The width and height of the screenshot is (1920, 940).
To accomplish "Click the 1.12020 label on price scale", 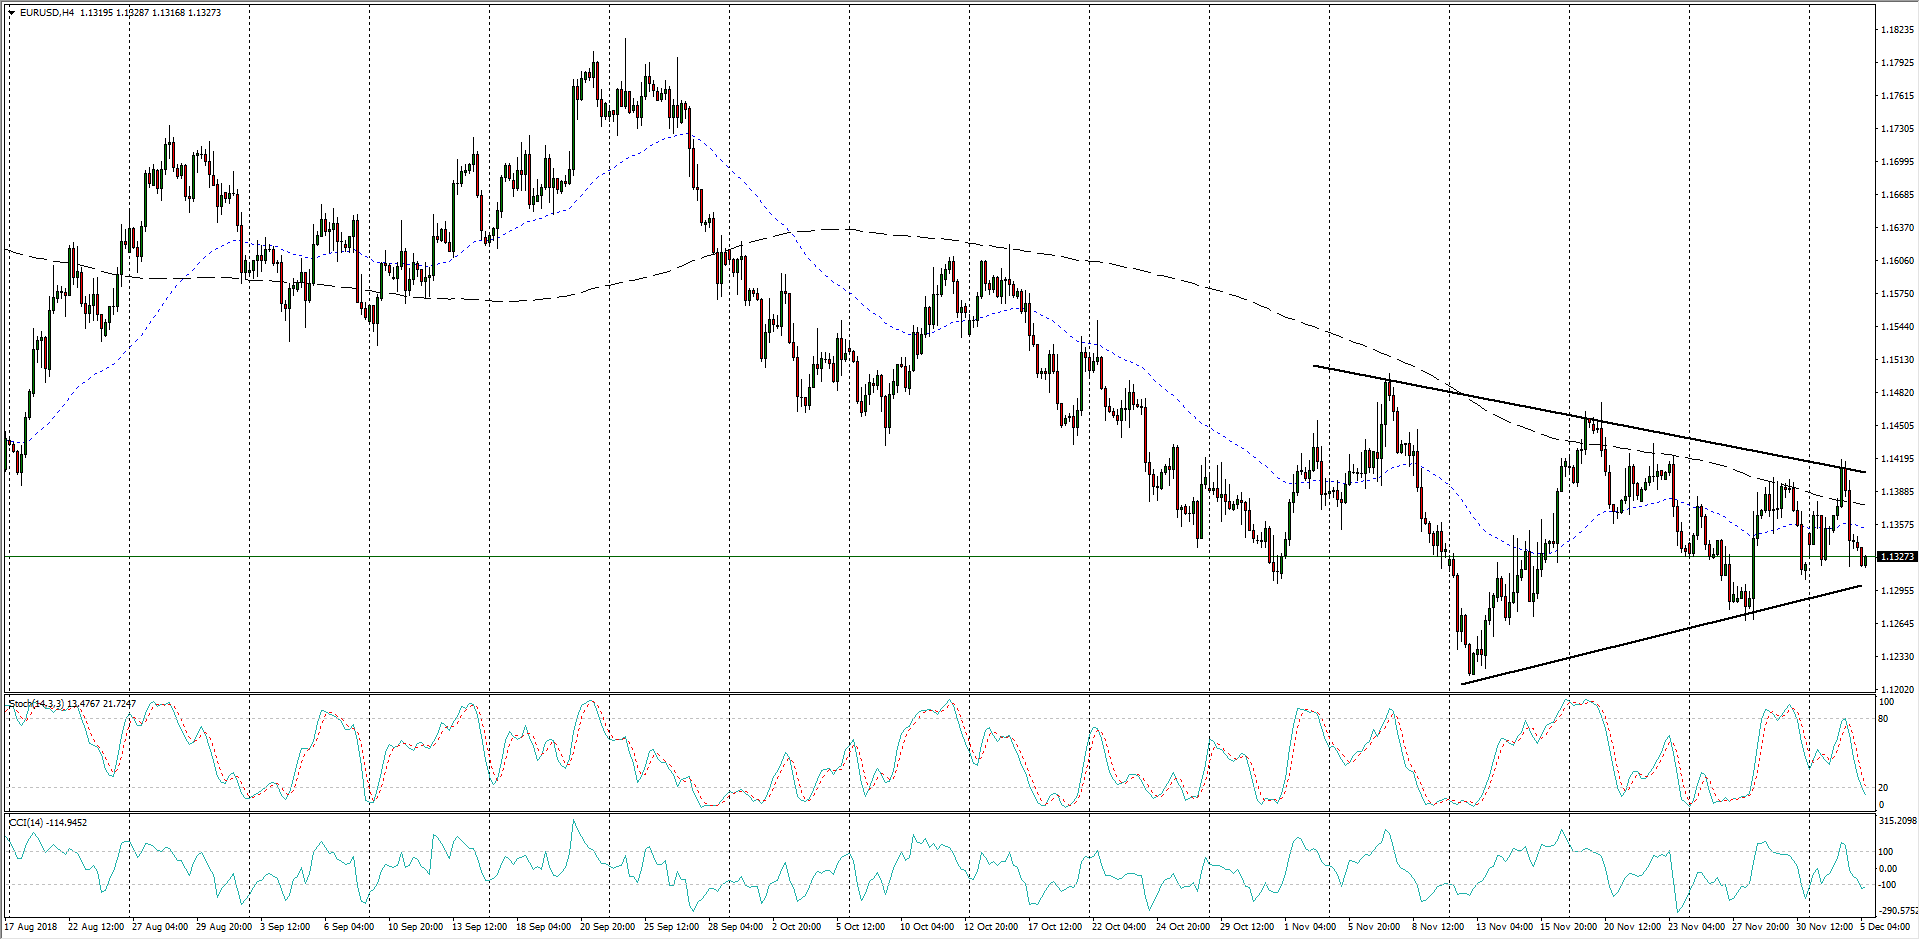I will (x=1897, y=690).
